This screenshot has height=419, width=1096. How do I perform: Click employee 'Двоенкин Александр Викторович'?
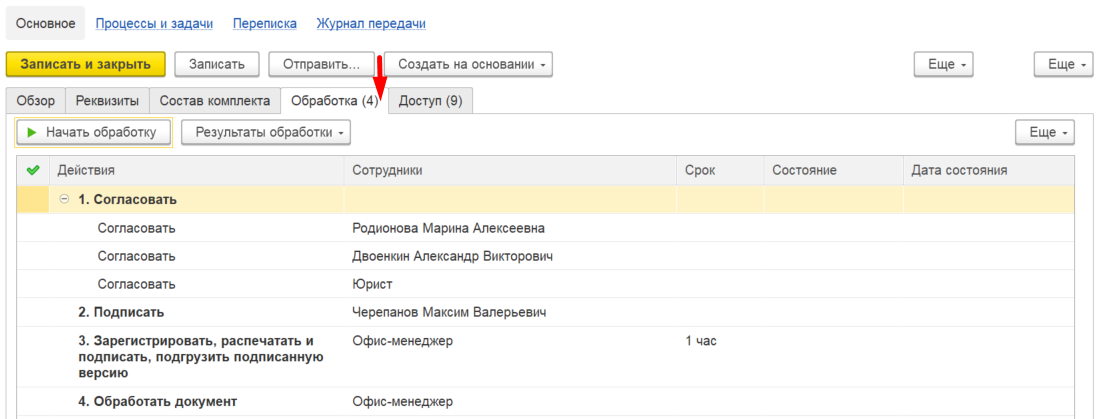pos(452,256)
